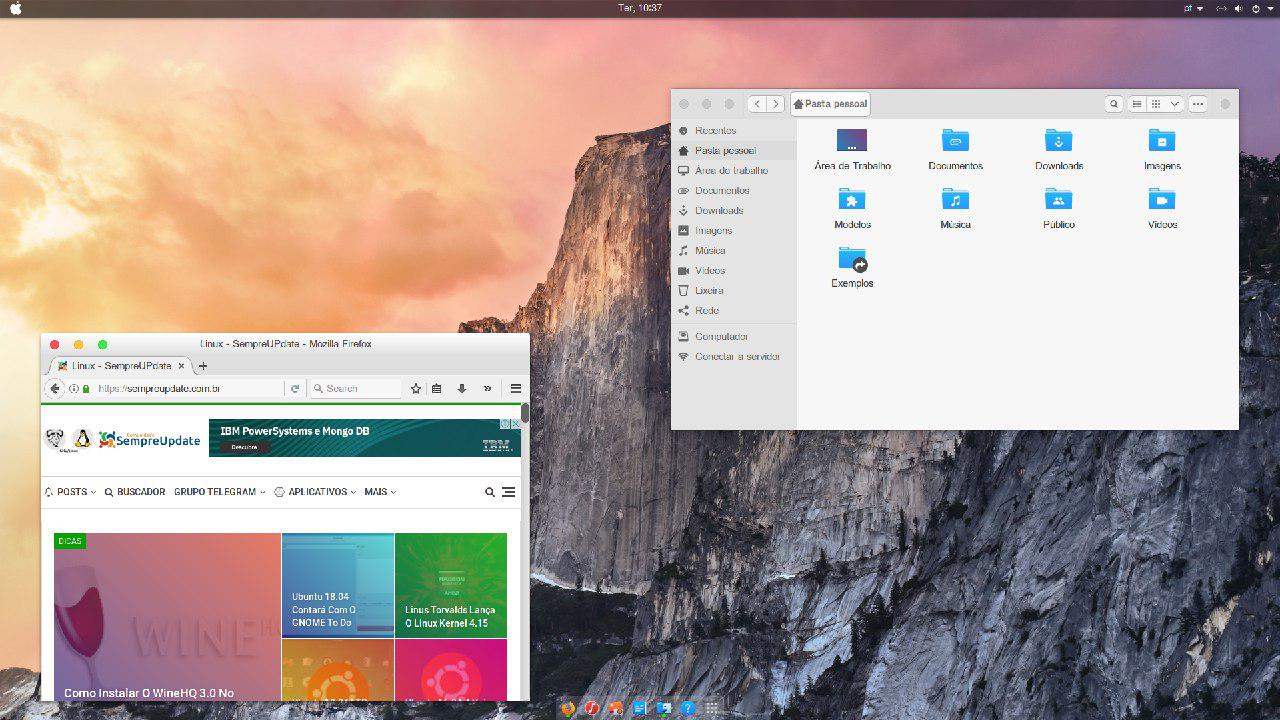
Task: Open the clock in the top panel
Action: point(641,8)
